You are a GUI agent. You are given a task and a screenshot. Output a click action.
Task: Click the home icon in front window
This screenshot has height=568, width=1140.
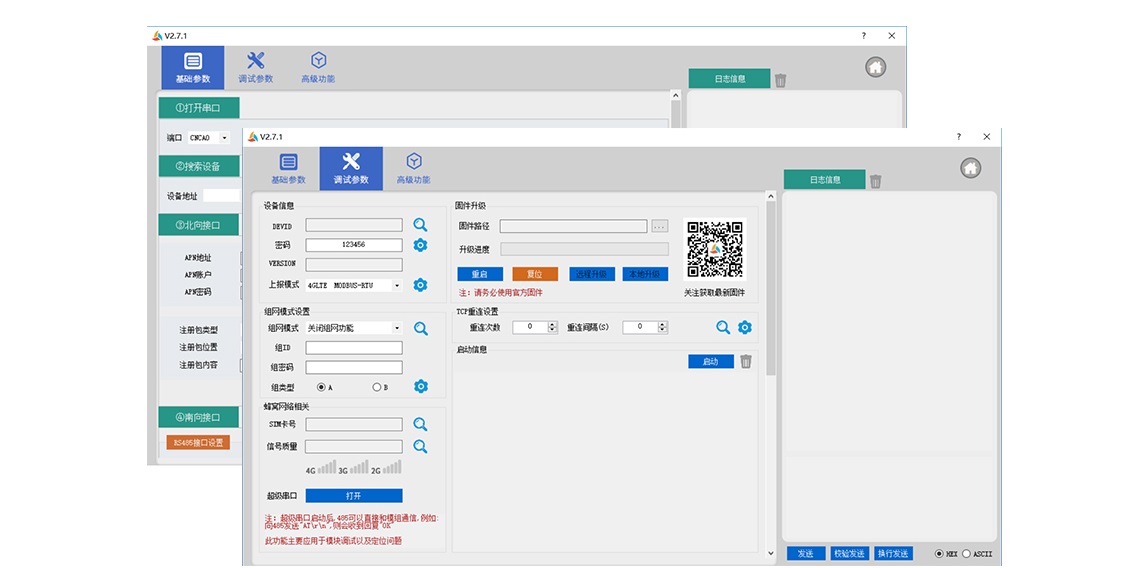point(970,168)
